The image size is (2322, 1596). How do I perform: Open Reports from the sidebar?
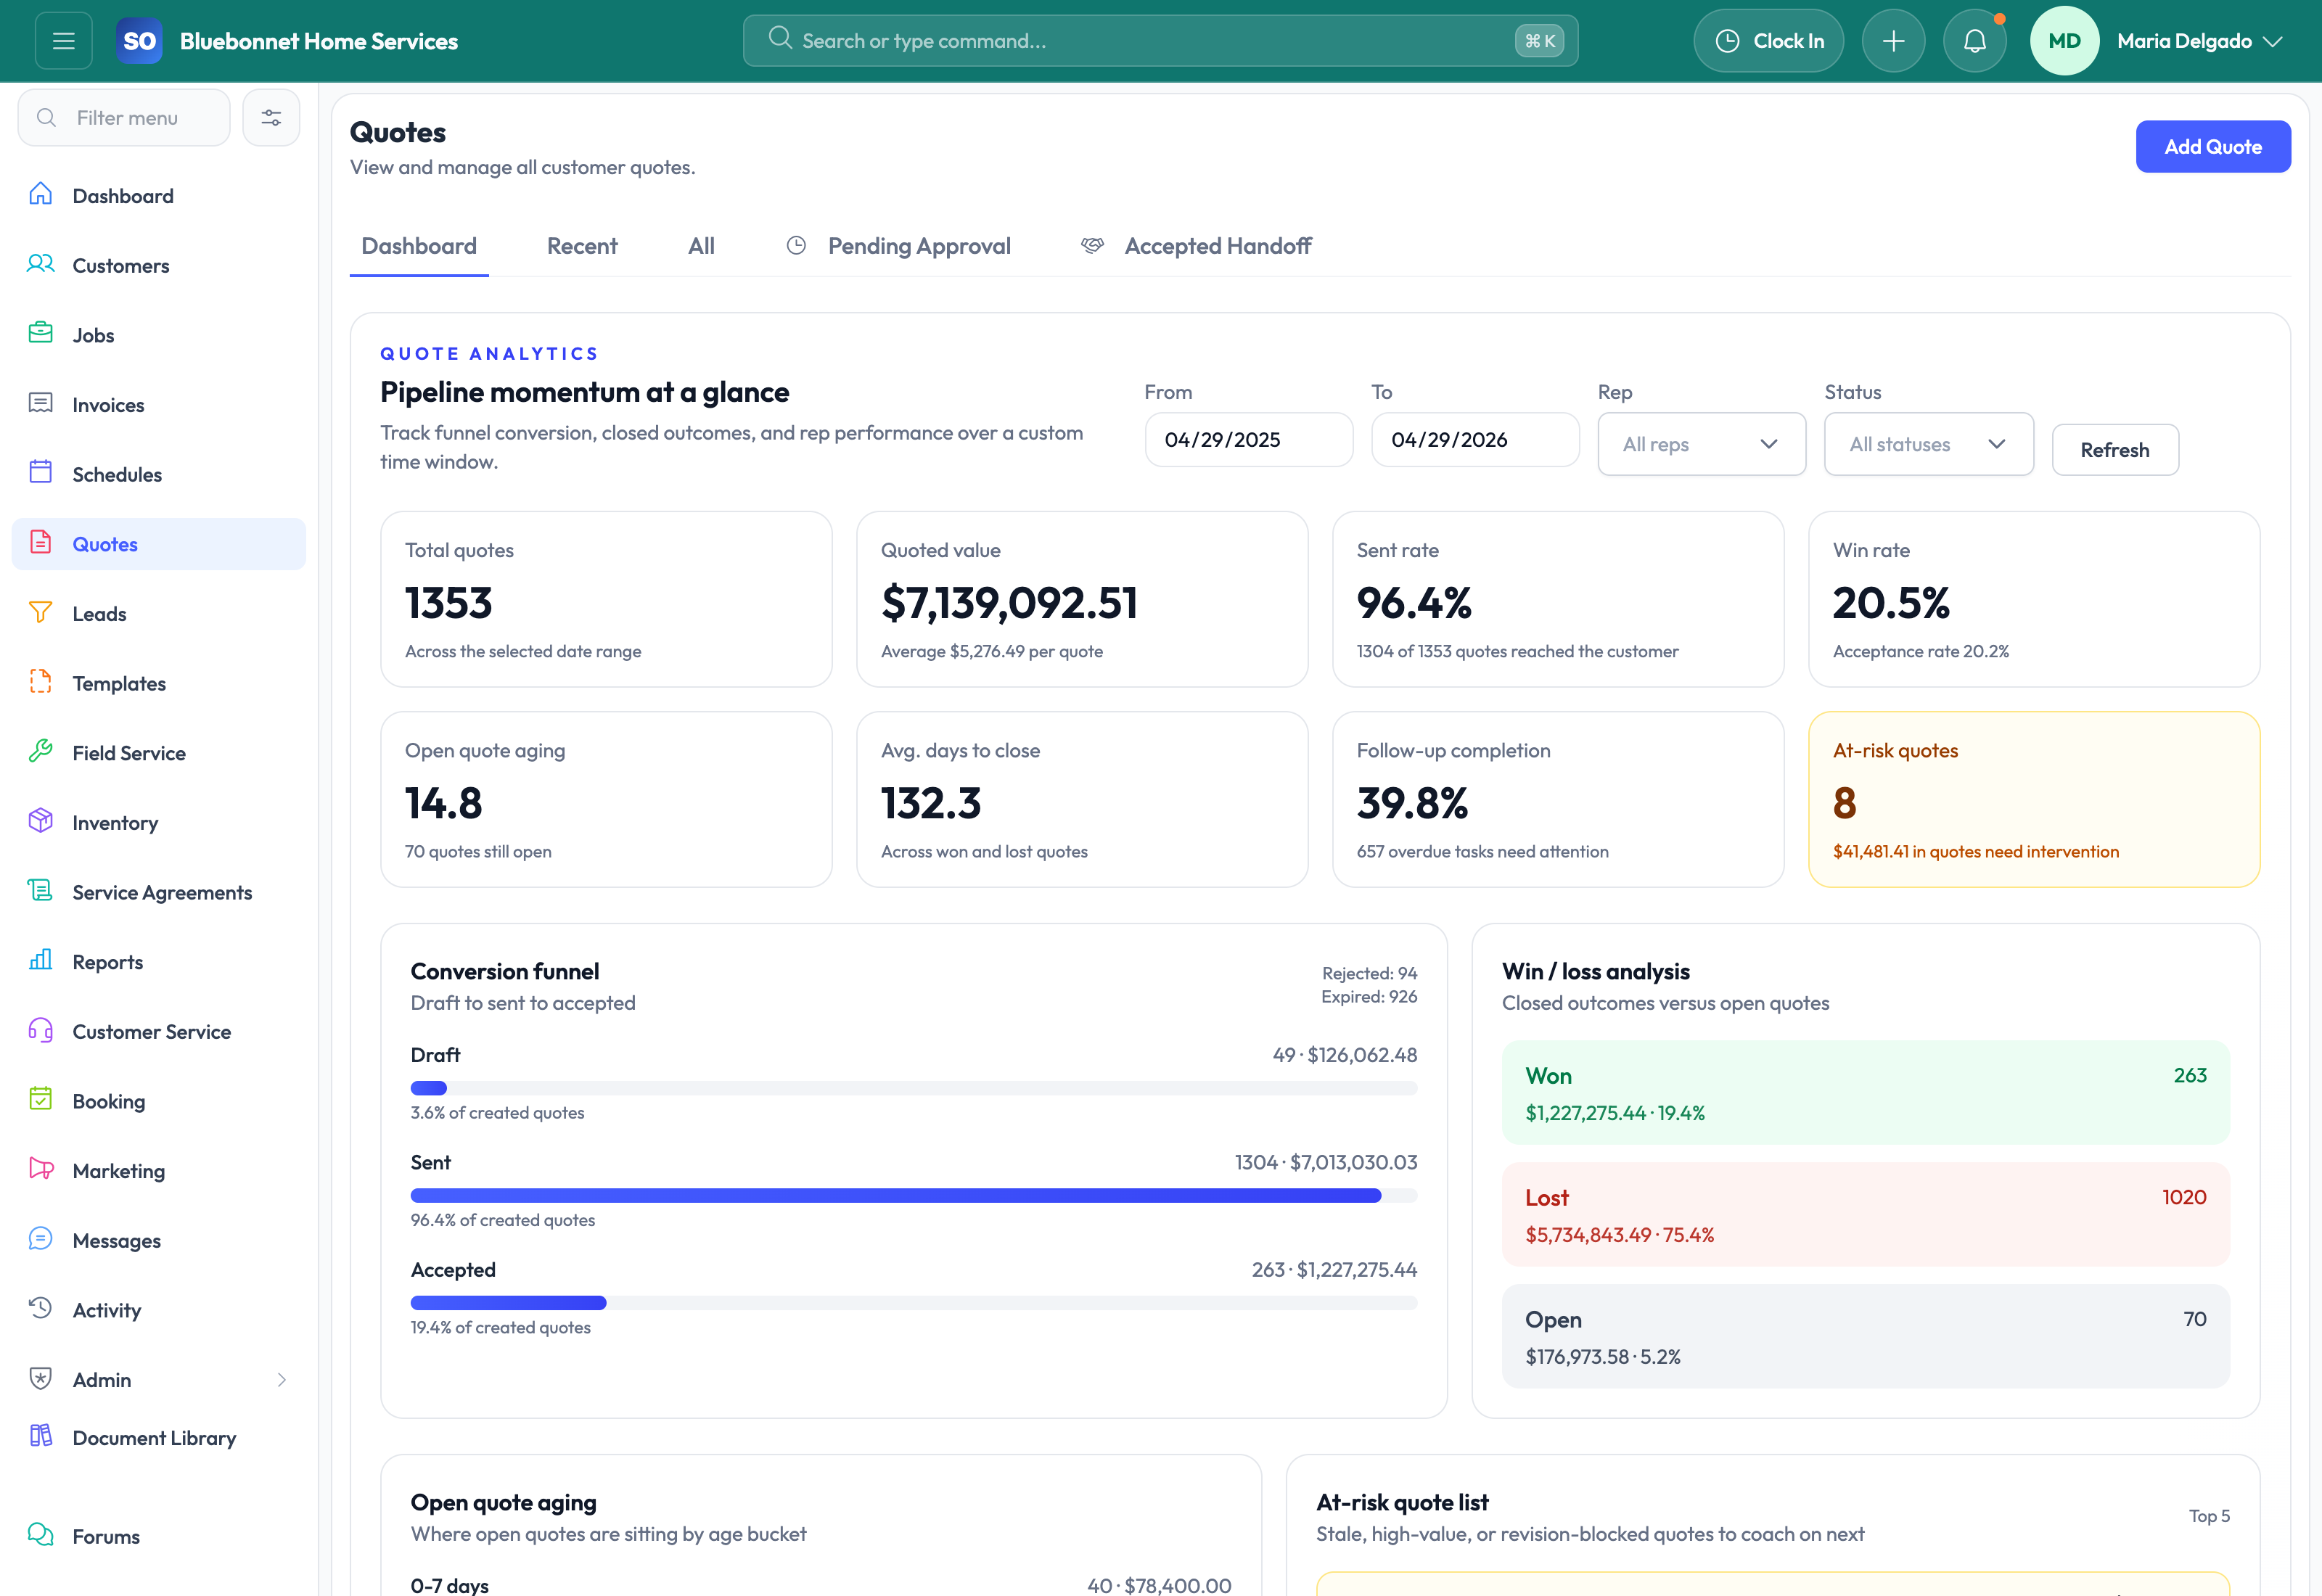(159, 962)
